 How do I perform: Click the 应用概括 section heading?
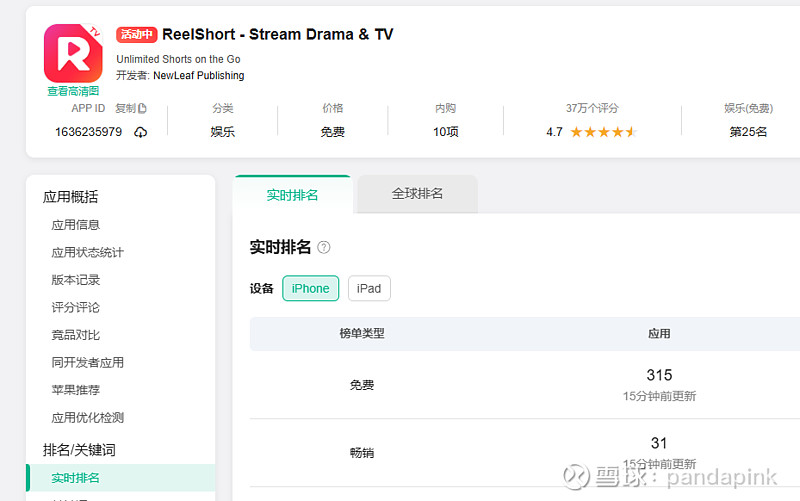70,197
